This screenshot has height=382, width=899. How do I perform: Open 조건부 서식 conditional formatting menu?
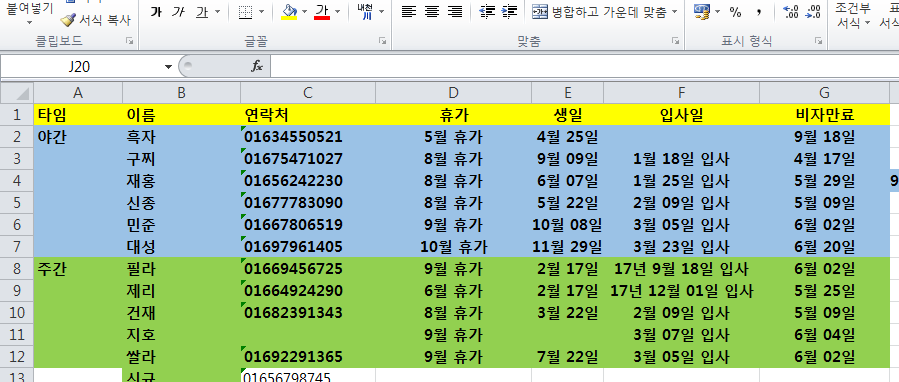[853, 15]
